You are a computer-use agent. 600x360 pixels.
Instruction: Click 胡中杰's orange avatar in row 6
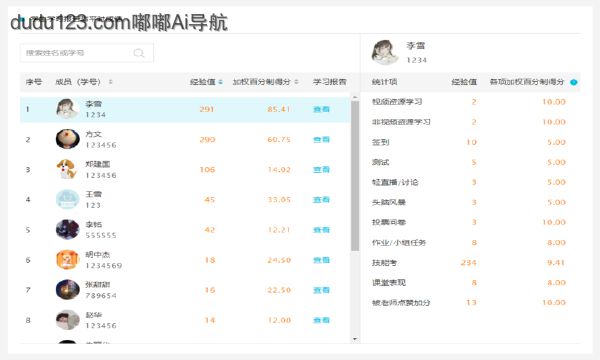click(x=67, y=260)
